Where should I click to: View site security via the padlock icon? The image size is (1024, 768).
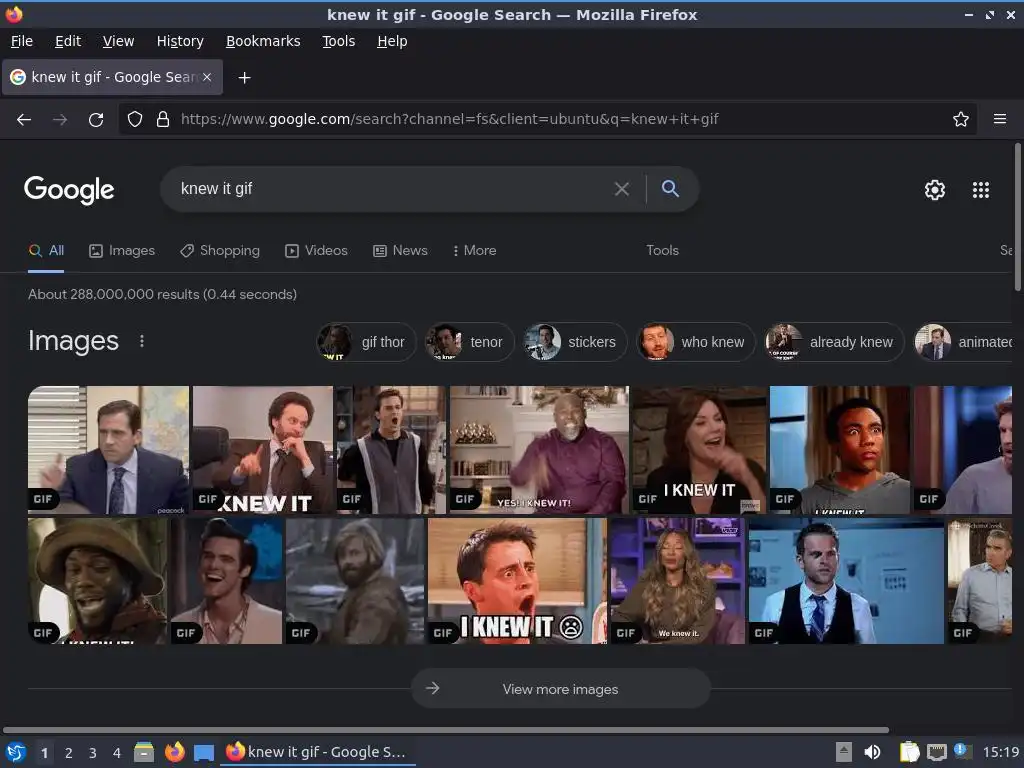click(163, 119)
